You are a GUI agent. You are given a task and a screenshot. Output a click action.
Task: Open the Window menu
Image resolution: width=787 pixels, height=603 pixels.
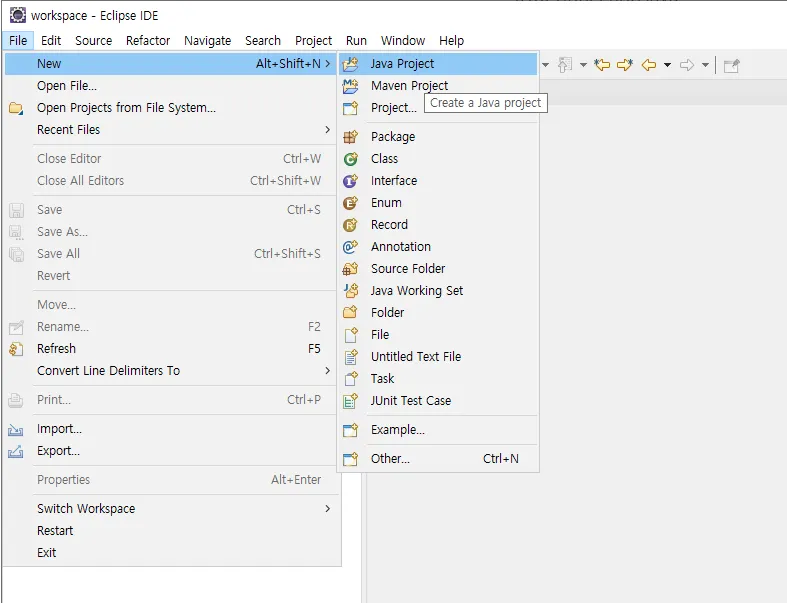click(403, 40)
